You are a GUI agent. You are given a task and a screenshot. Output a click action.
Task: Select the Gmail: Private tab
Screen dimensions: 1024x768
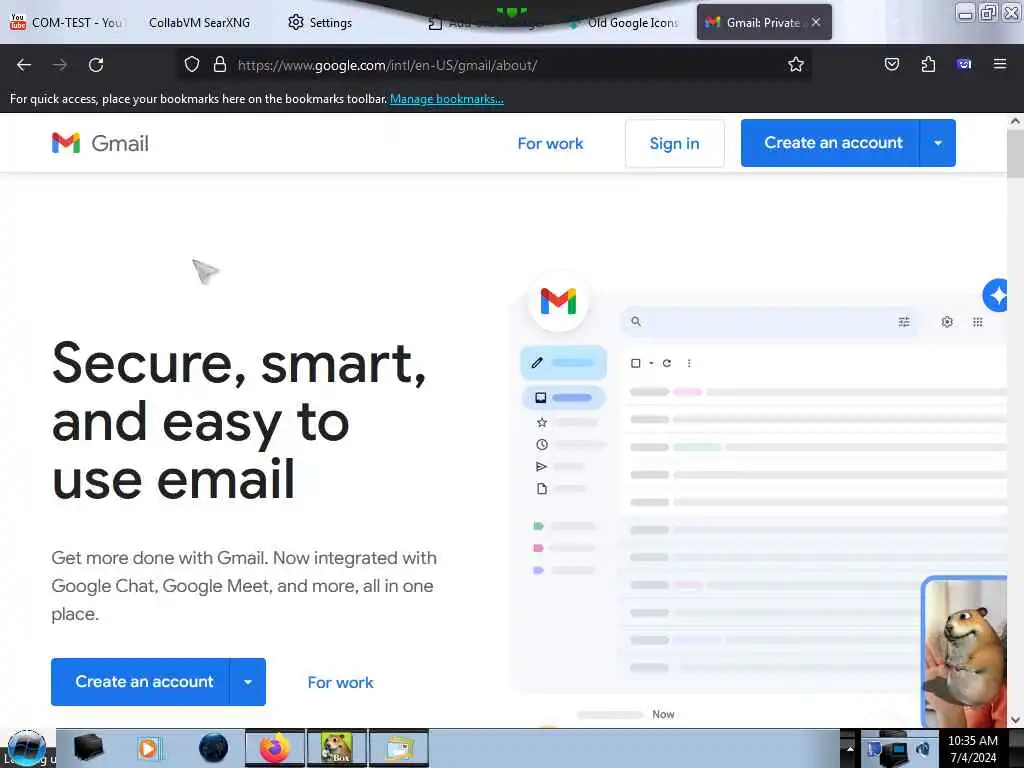tap(753, 22)
